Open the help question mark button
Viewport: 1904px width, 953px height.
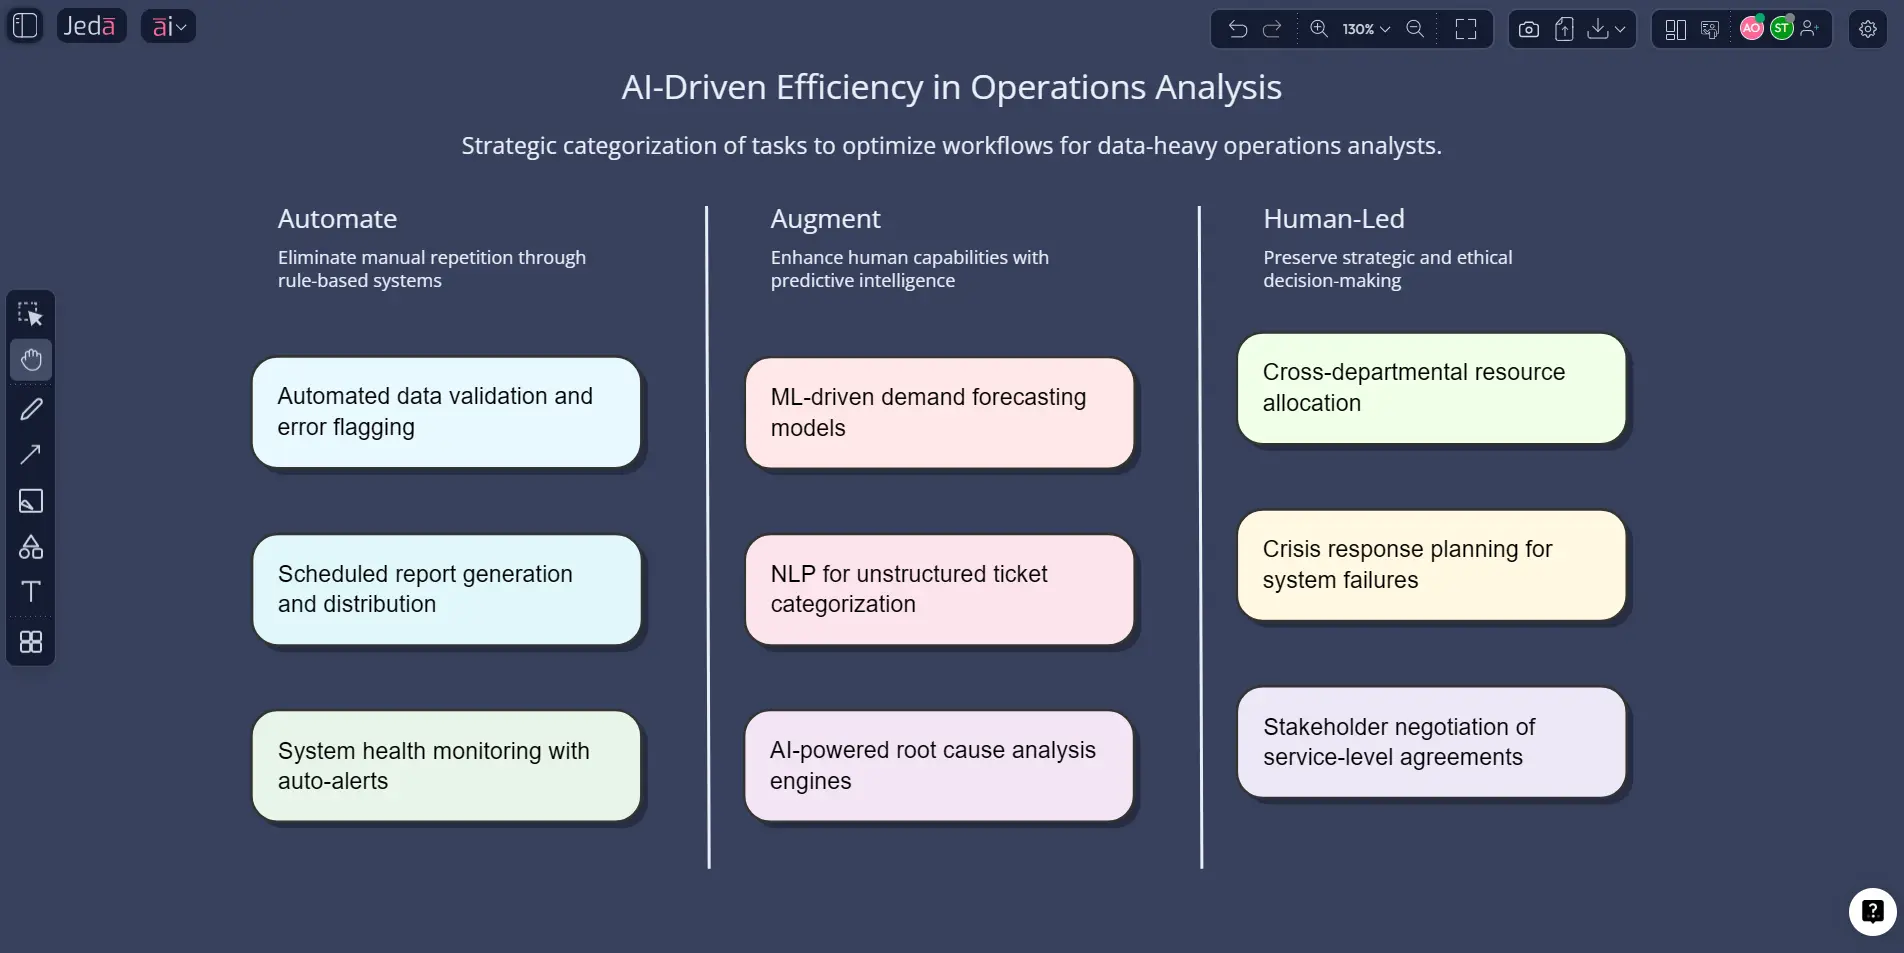coord(1872,911)
